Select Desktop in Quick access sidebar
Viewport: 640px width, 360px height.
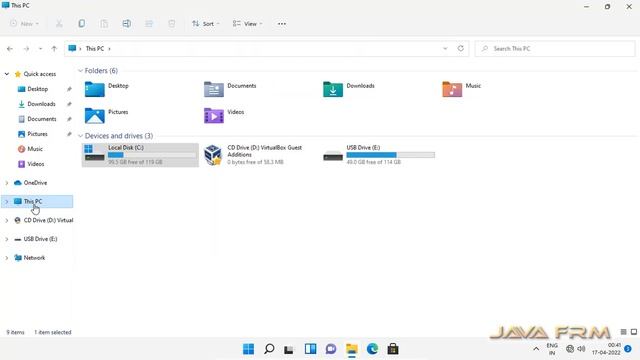click(x=37, y=89)
